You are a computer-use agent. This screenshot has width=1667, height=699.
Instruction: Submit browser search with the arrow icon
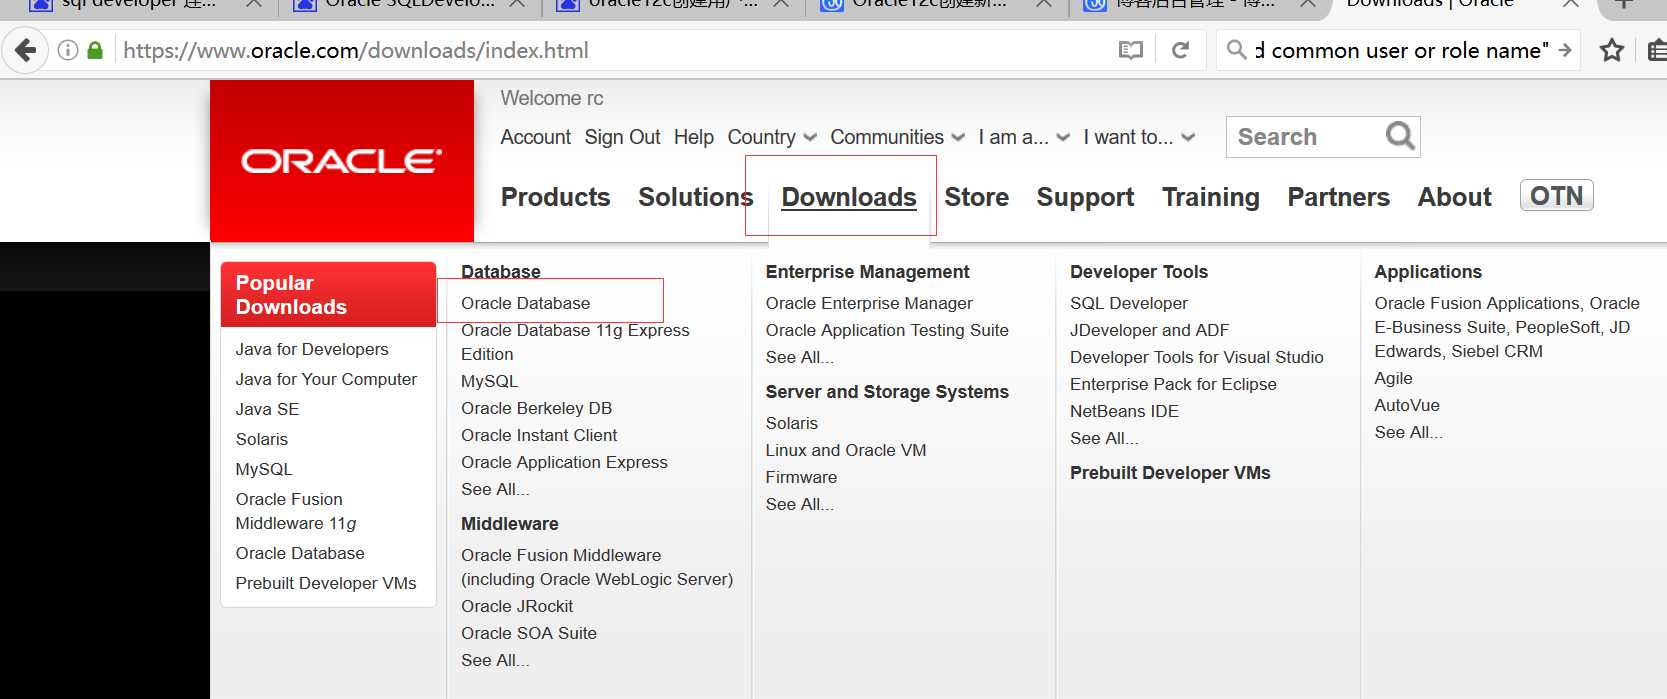click(x=1565, y=50)
